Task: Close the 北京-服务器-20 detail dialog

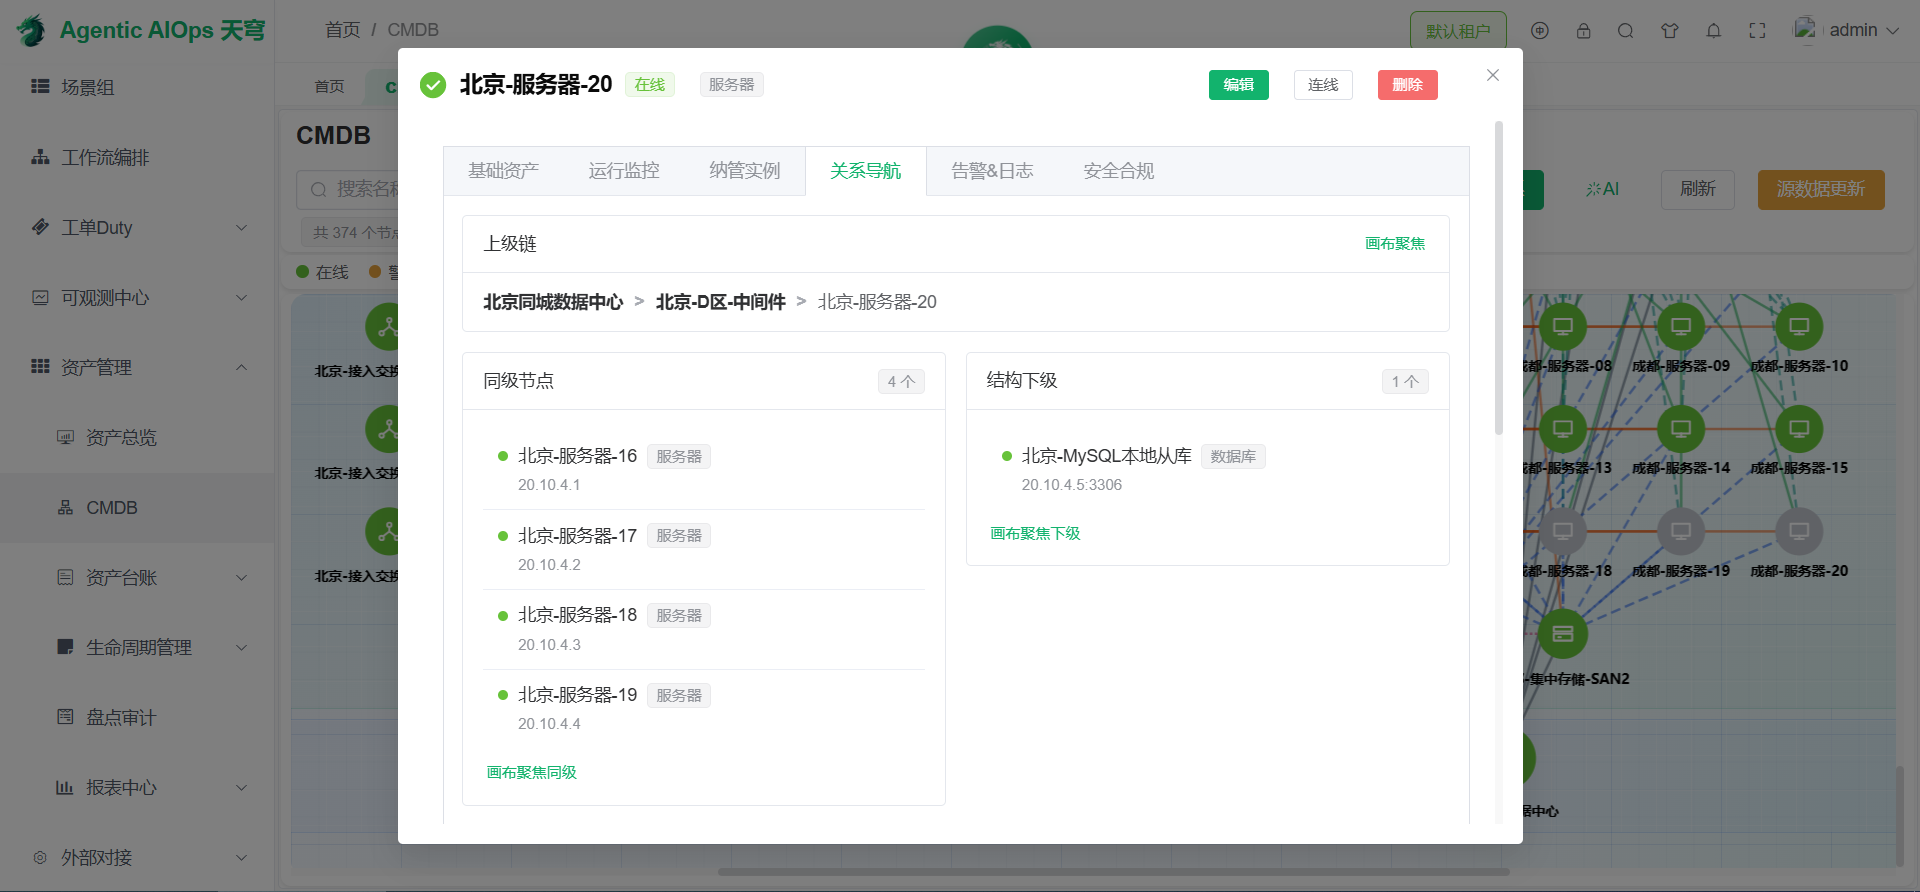Action: (x=1493, y=75)
